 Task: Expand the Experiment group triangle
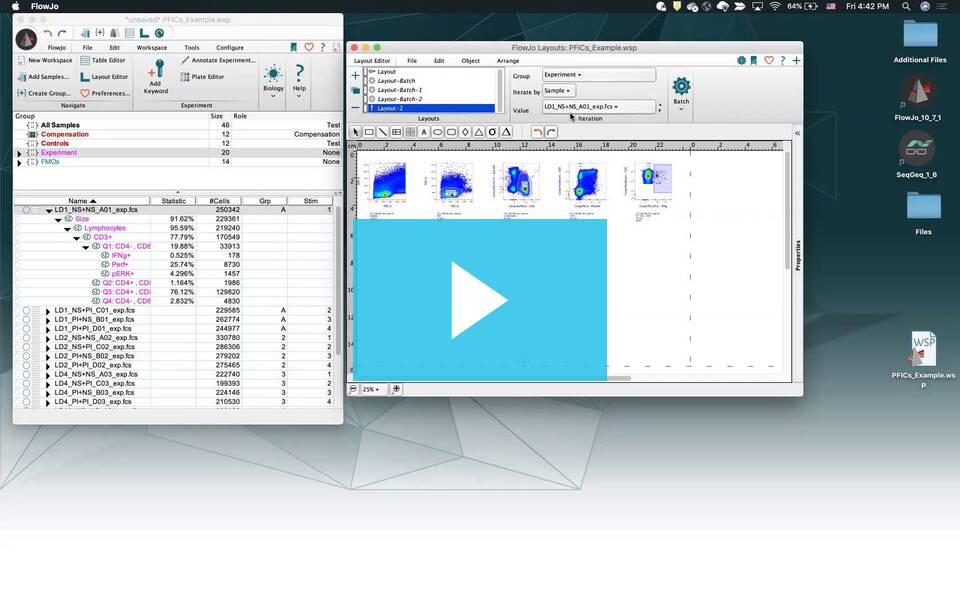click(19, 153)
